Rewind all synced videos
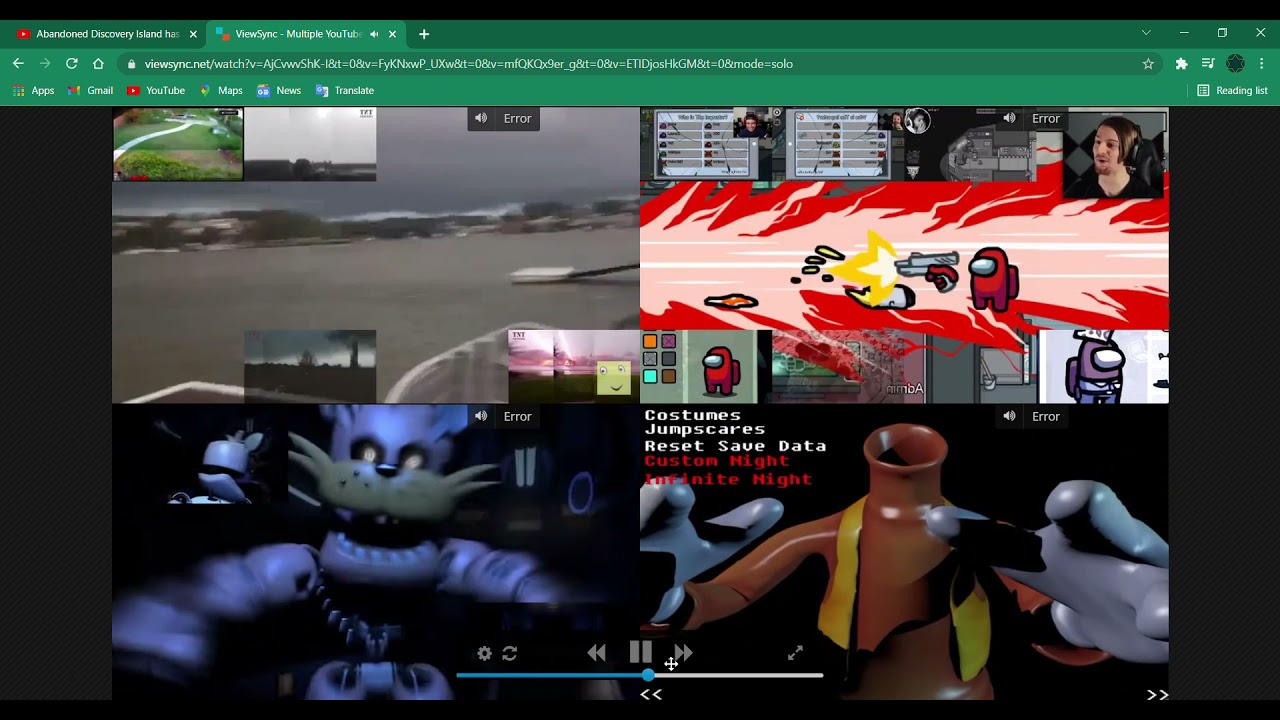 coord(596,653)
